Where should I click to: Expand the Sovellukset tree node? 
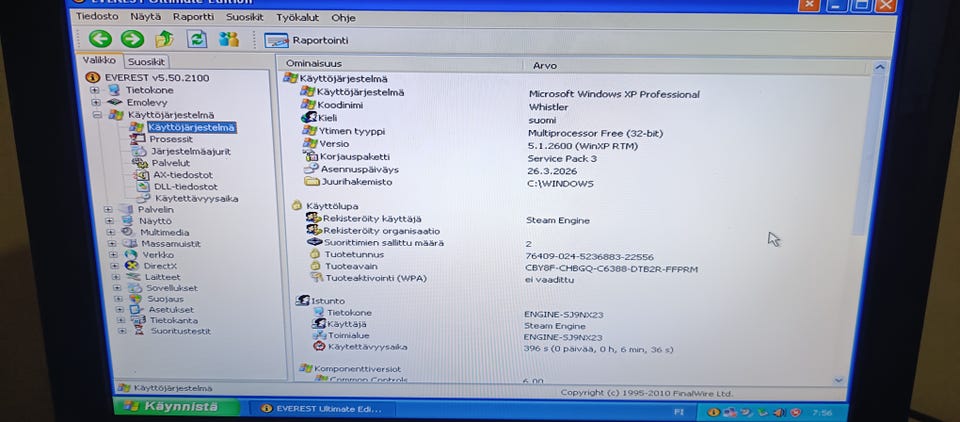[117, 288]
